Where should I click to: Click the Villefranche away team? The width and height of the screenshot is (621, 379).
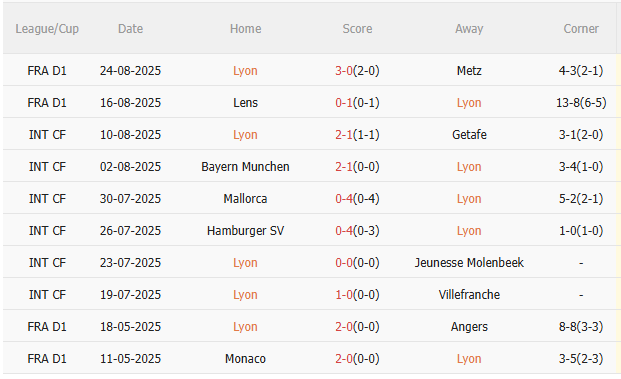pyautogui.click(x=469, y=295)
